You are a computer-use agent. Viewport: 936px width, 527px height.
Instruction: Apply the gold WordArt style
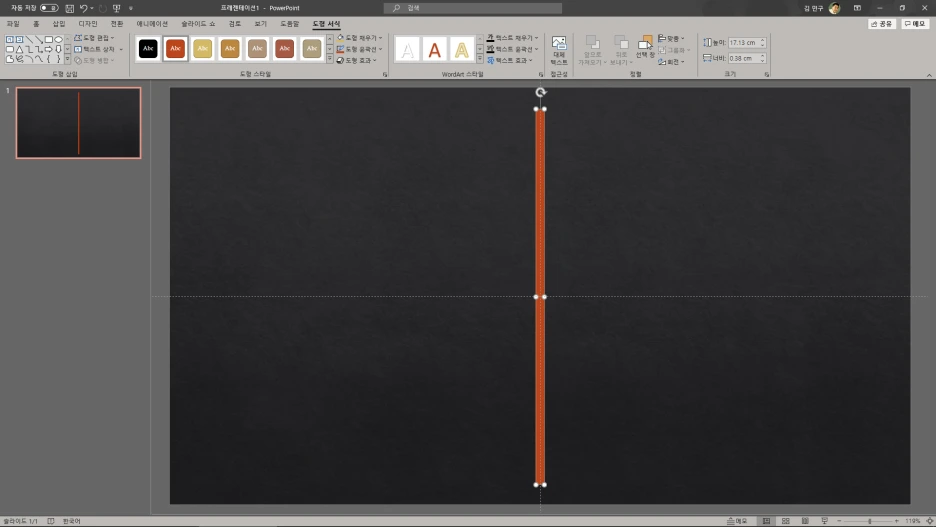[461, 50]
